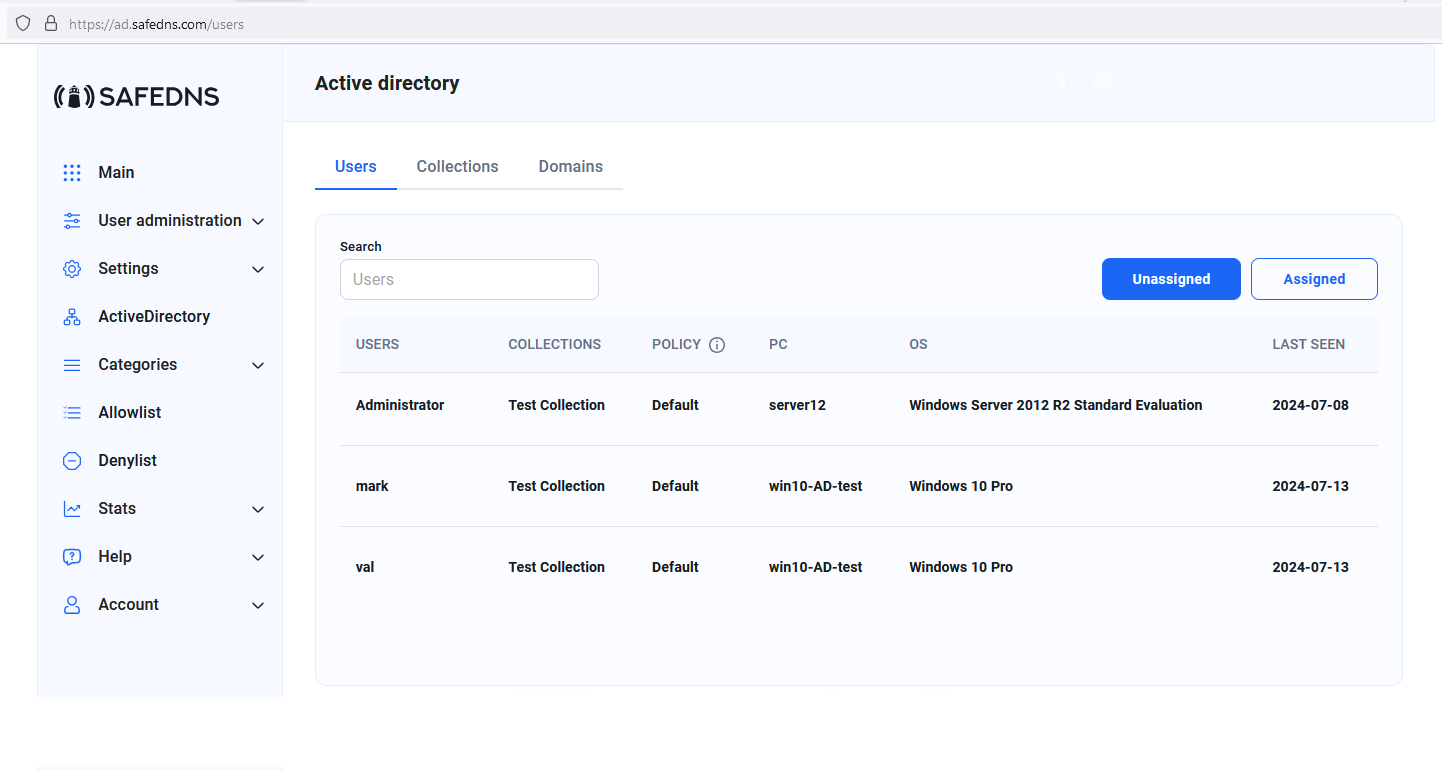Expand the Account submenu chevron
The height and width of the screenshot is (770, 1442).
click(258, 606)
